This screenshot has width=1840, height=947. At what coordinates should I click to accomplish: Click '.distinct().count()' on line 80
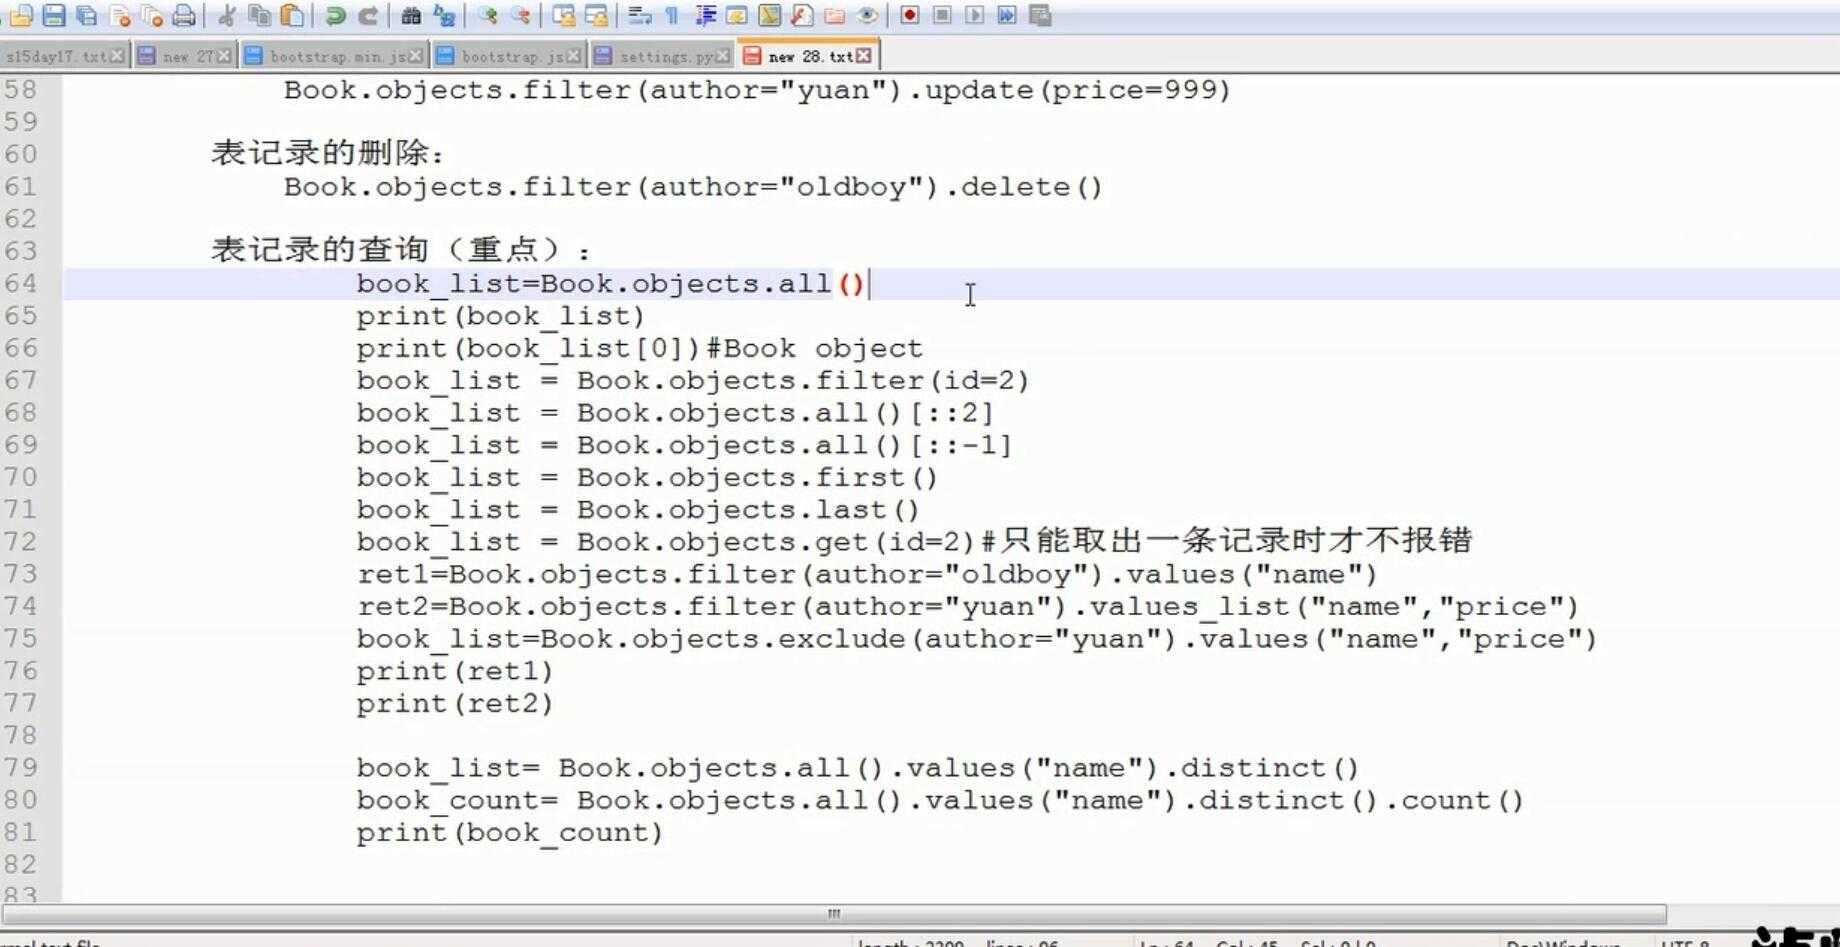1352,801
